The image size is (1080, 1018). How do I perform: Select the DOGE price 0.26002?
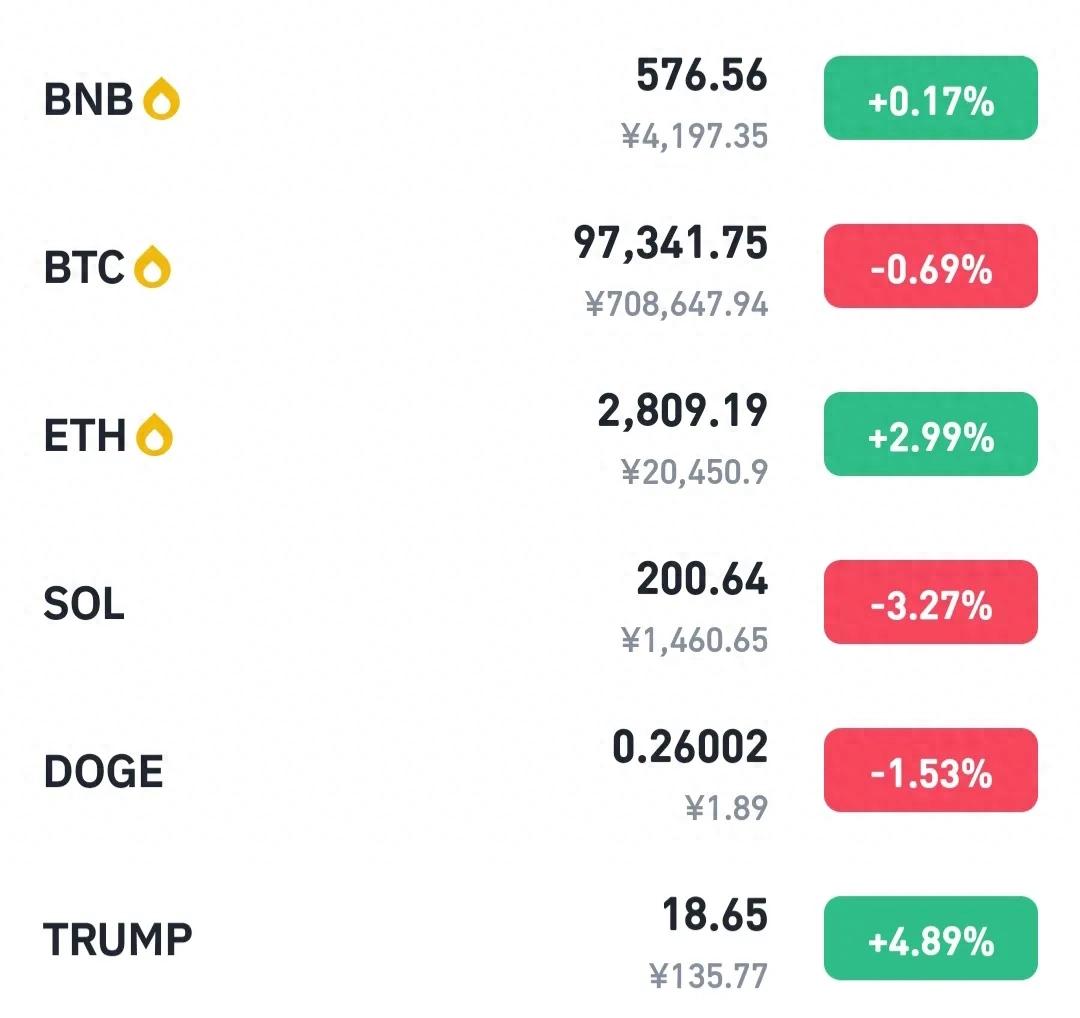click(x=689, y=747)
